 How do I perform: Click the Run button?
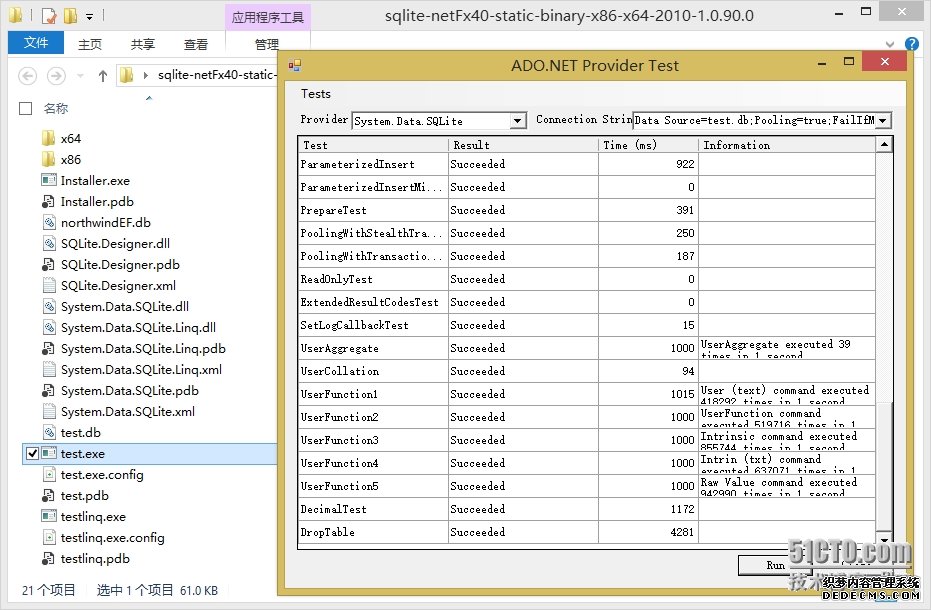click(775, 566)
